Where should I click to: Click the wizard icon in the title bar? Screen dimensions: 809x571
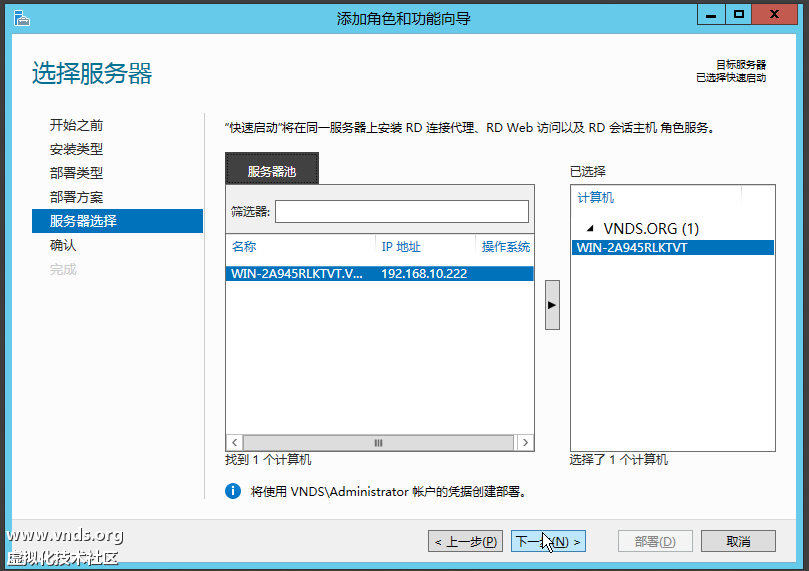22,19
